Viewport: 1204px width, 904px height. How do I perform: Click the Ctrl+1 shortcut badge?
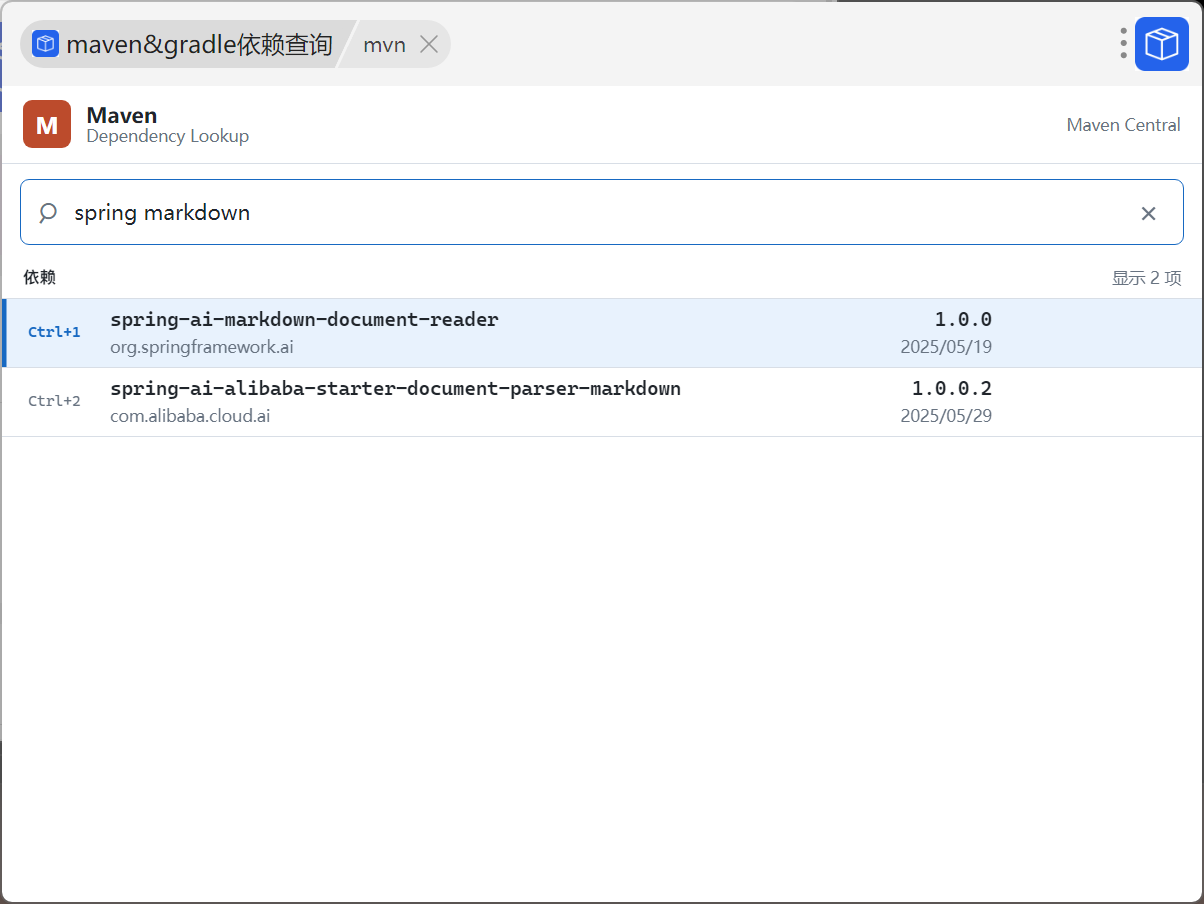coord(54,332)
